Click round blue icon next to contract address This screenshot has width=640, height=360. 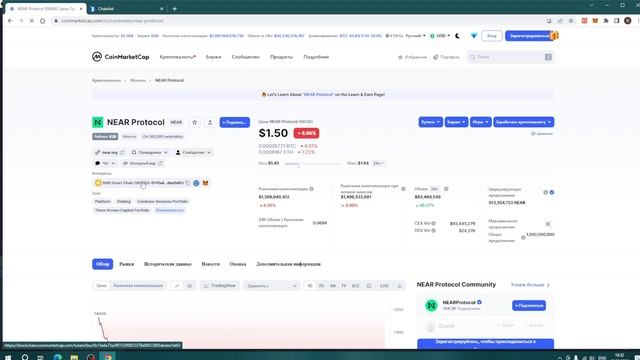coord(196,183)
